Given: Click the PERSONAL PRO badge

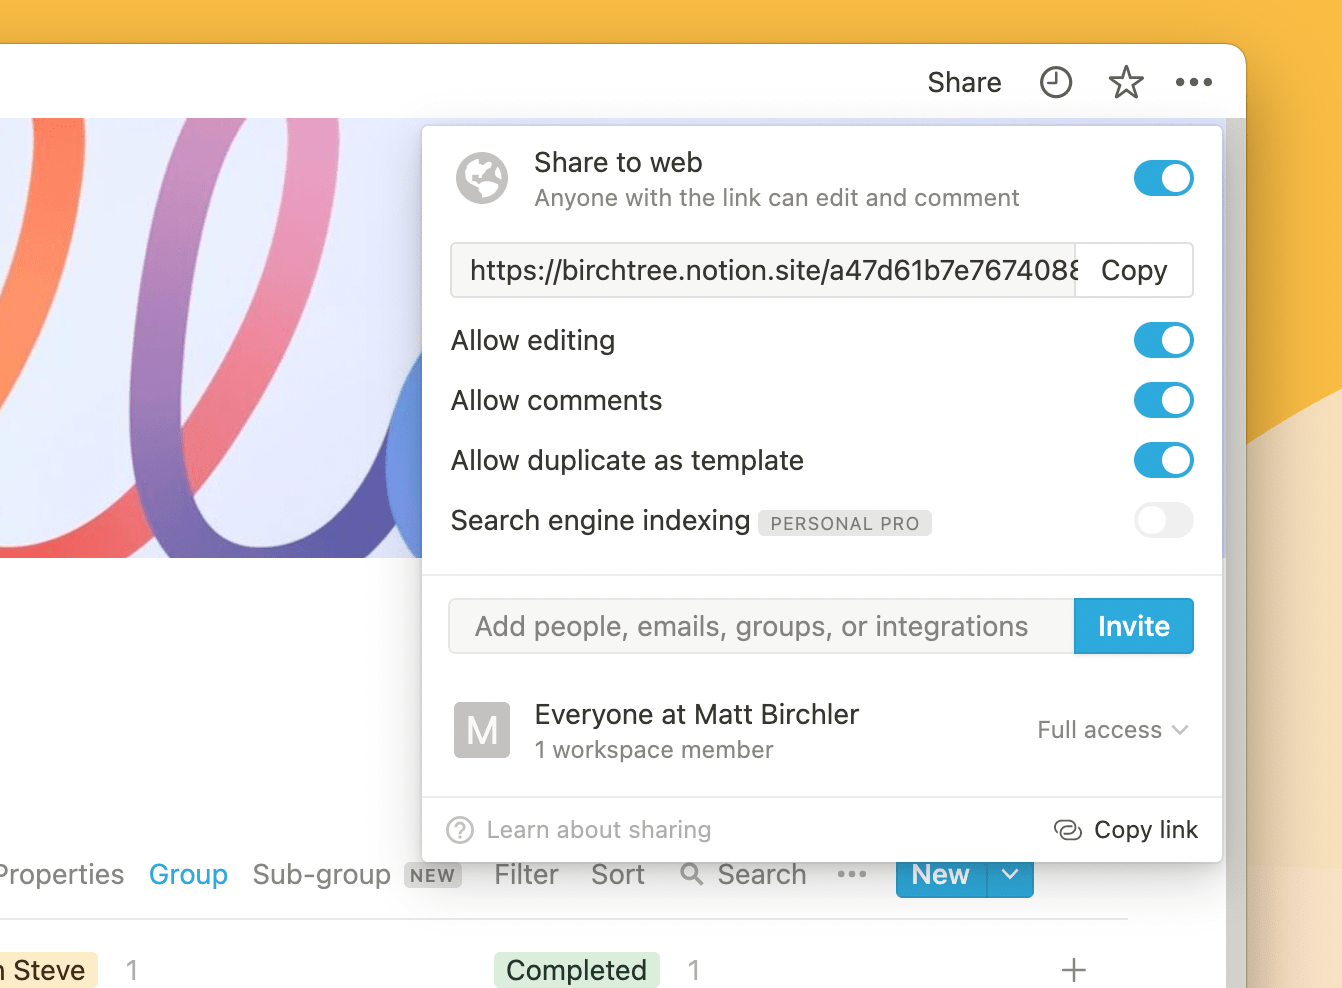Looking at the screenshot, I should coord(845,523).
